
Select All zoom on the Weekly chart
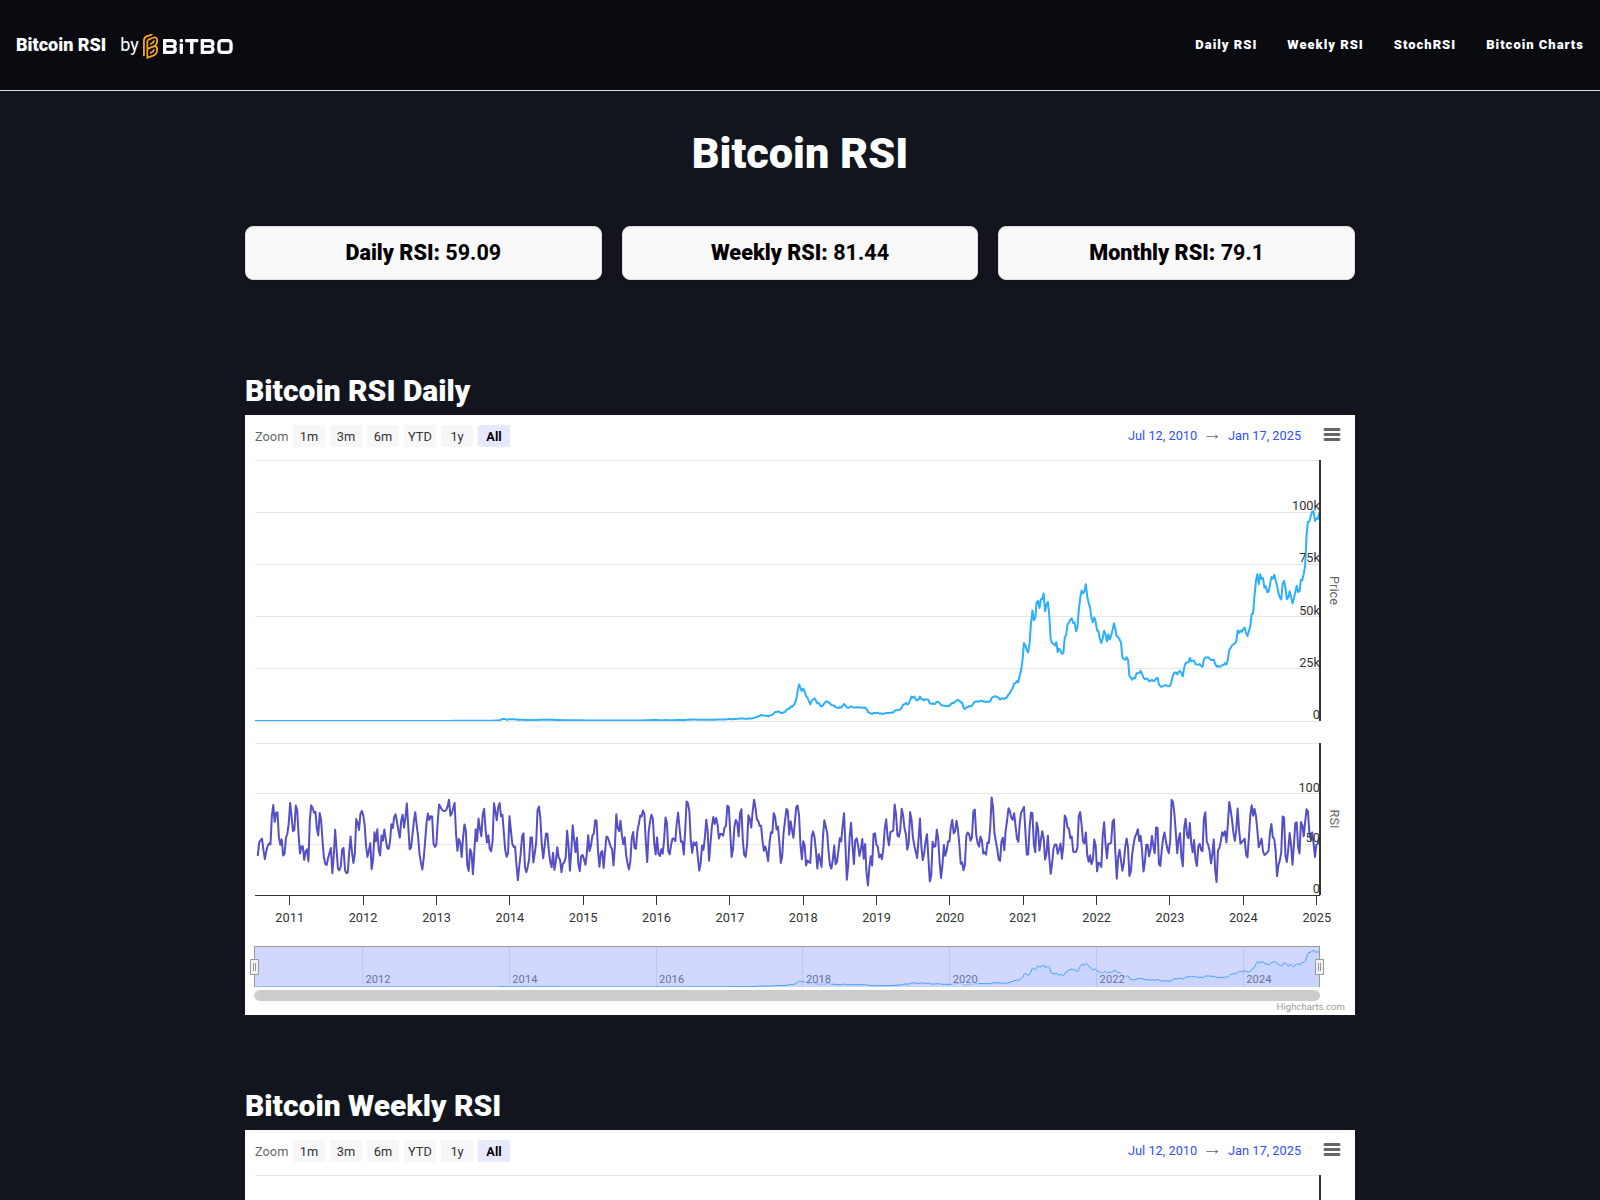pos(494,1151)
